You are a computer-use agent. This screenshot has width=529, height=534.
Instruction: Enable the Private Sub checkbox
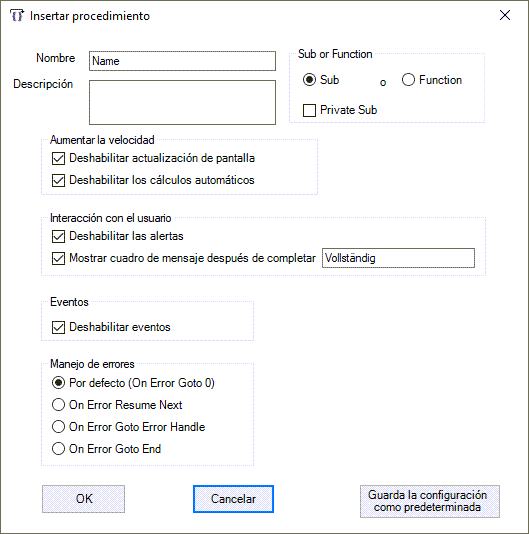309,110
